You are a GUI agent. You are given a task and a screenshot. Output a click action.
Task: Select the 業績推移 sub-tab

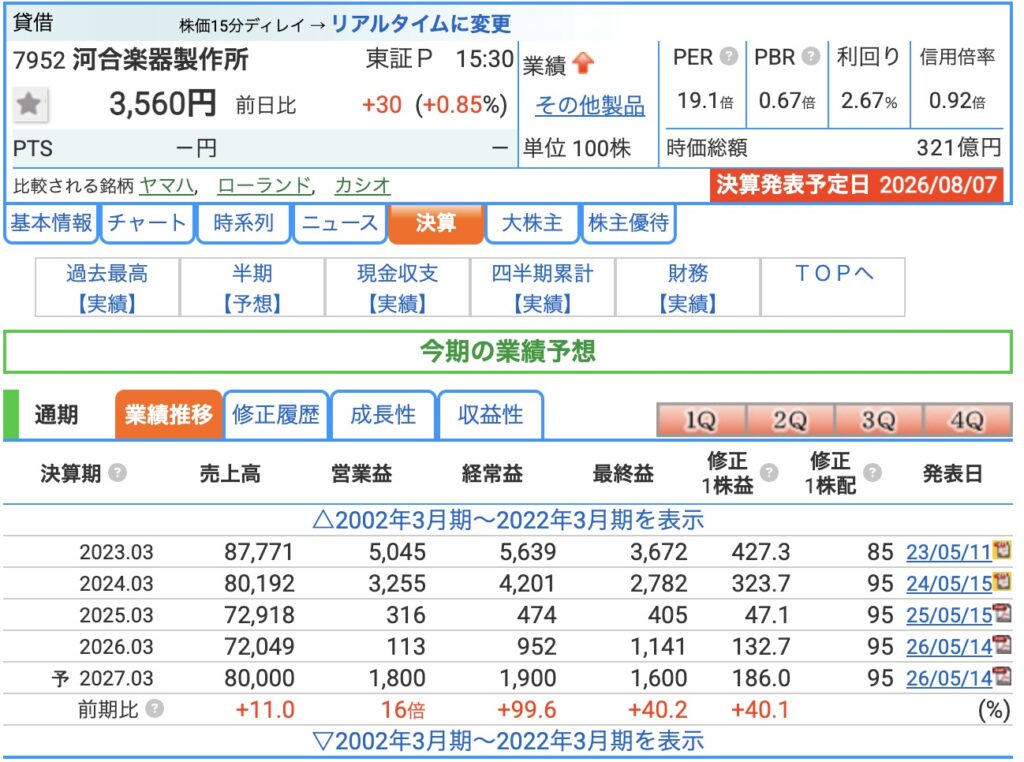tap(168, 415)
